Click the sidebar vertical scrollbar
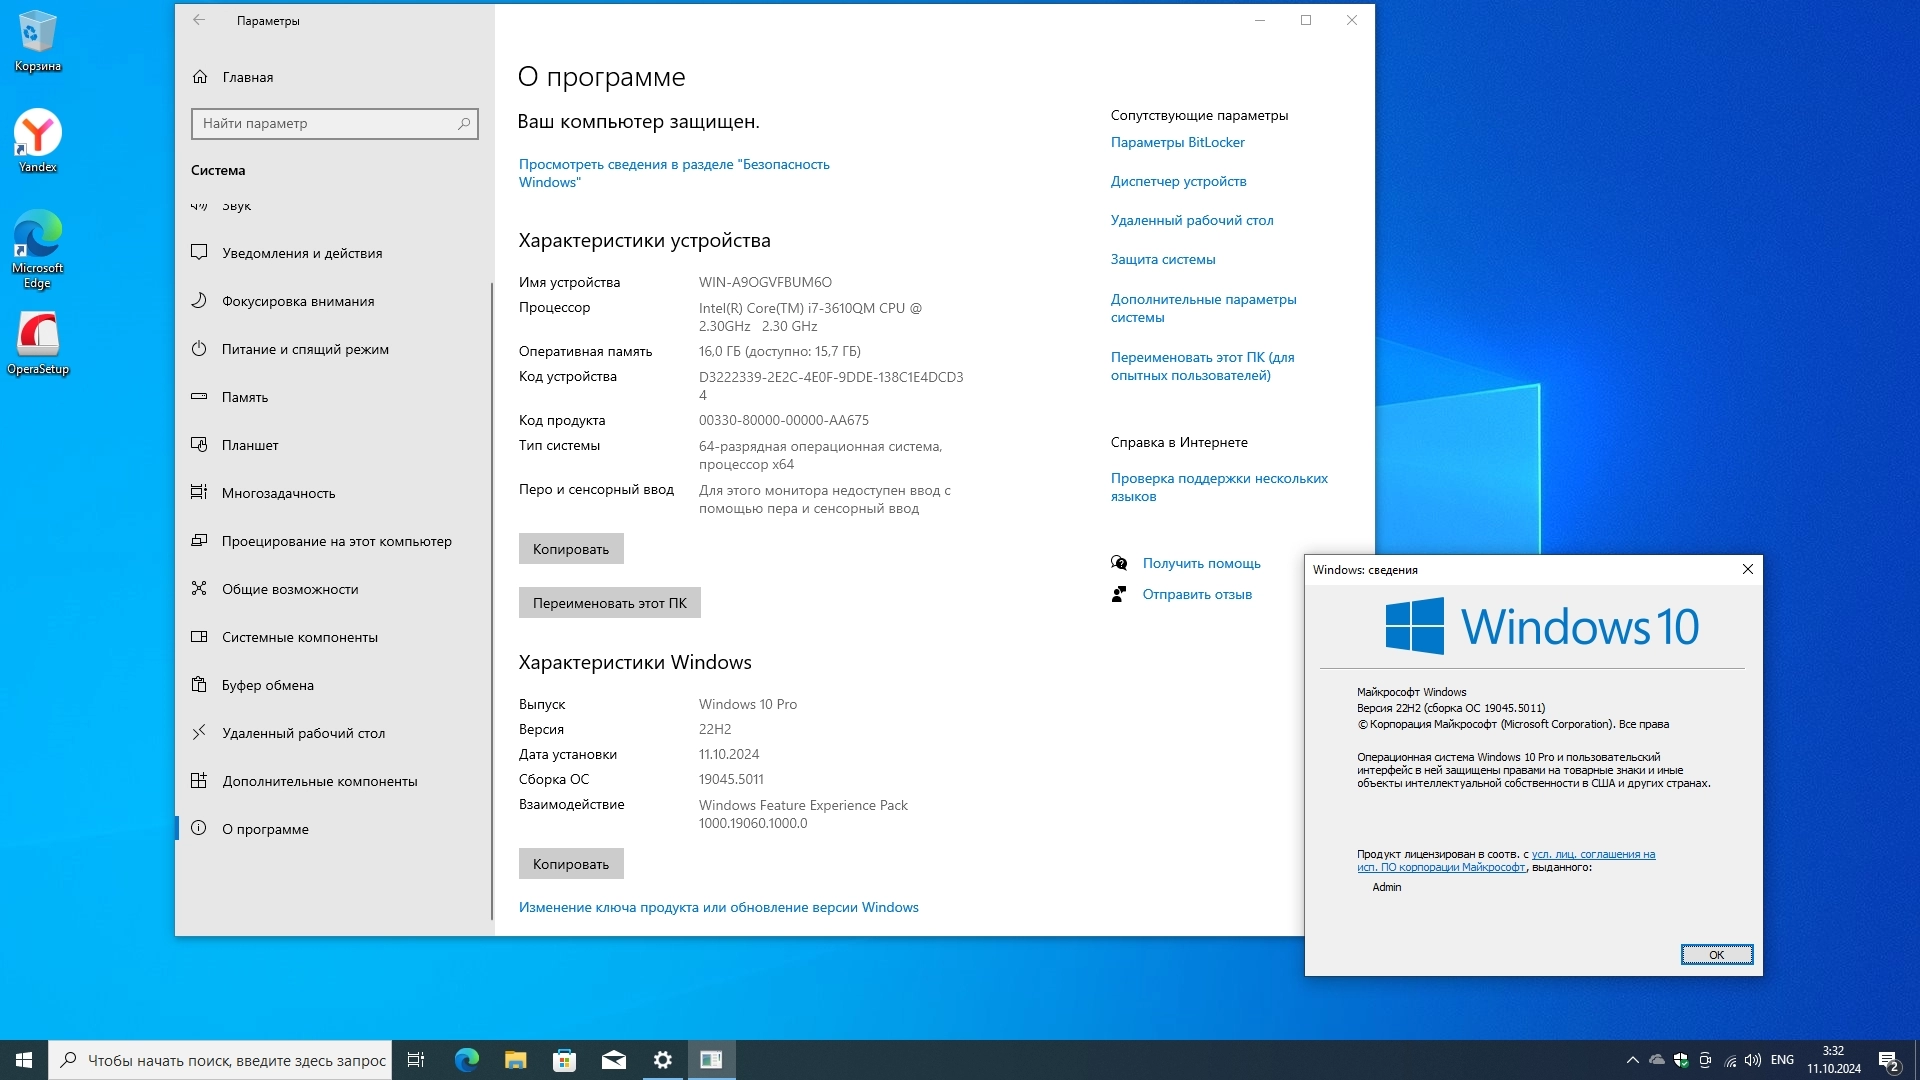Viewport: 1920px width, 1080px height. [491, 600]
